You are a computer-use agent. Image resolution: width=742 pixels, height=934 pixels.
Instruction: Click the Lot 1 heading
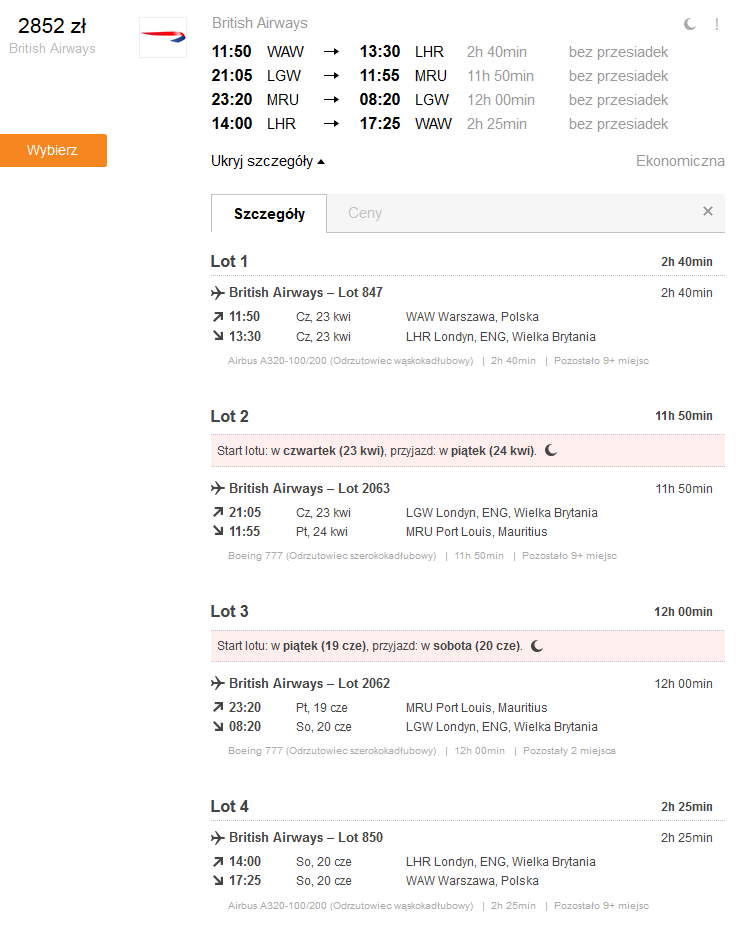229,261
